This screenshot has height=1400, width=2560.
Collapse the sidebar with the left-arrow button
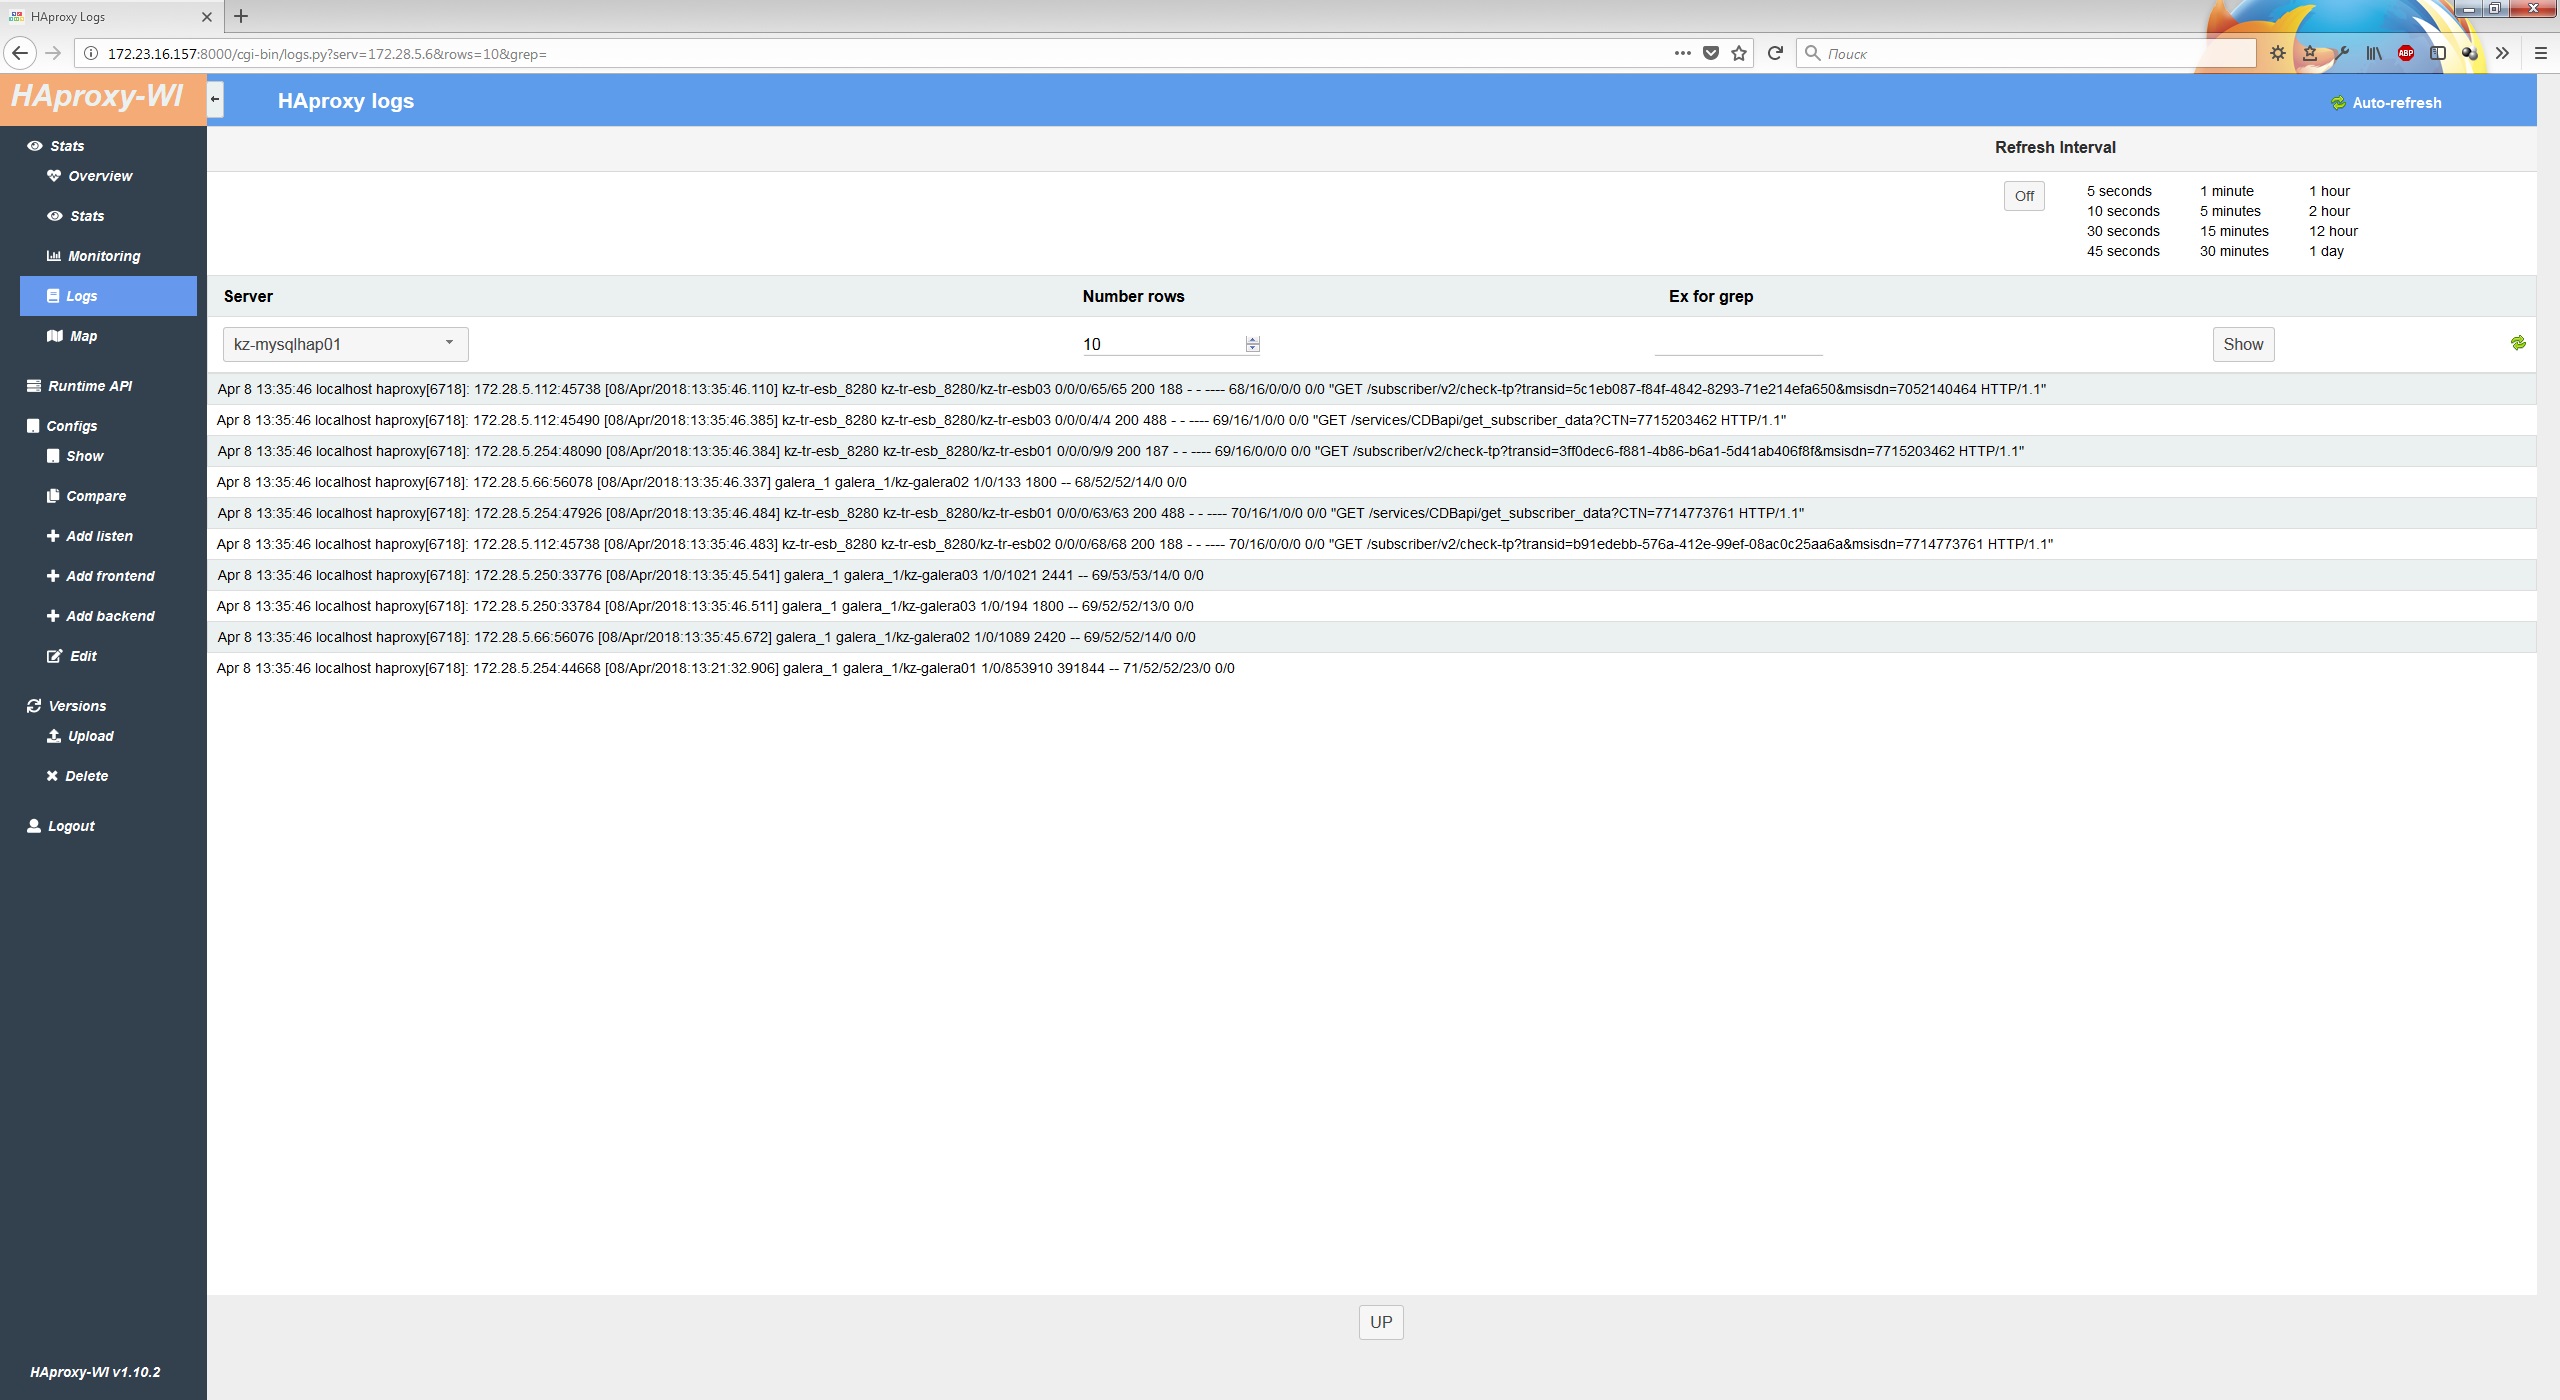pos(215,100)
